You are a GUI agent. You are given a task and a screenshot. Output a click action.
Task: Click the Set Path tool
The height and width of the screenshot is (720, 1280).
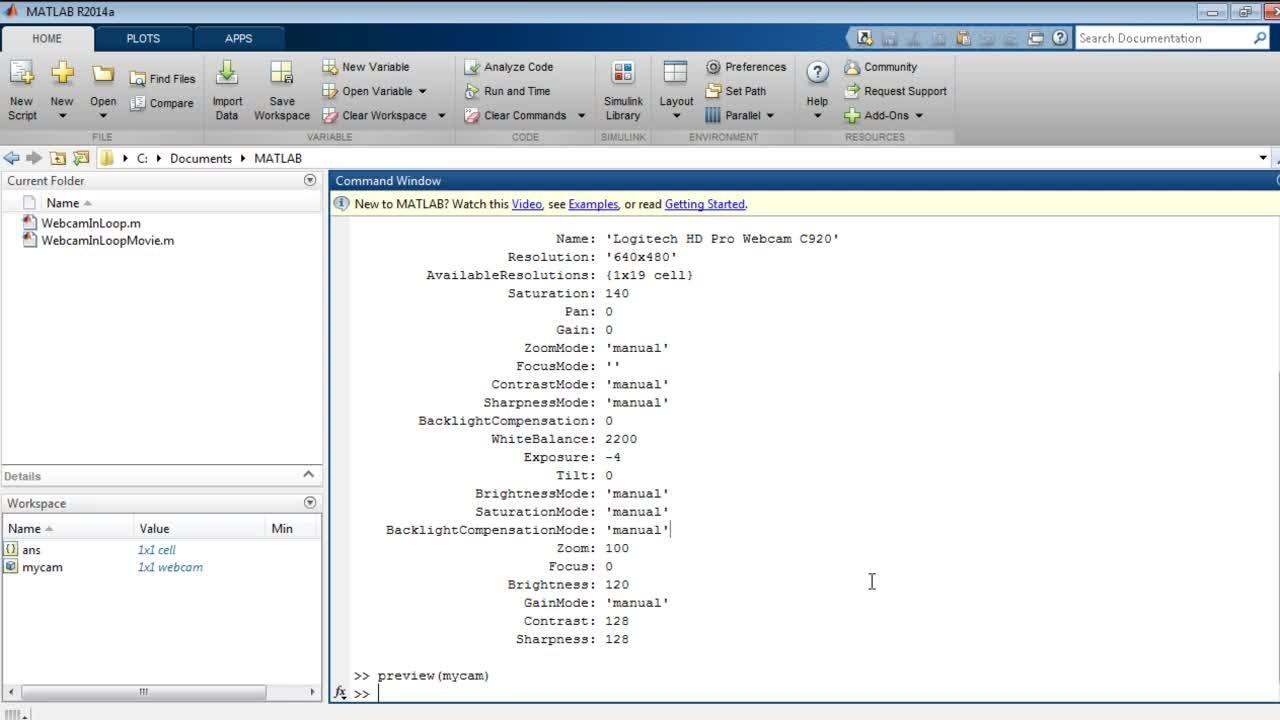738,91
